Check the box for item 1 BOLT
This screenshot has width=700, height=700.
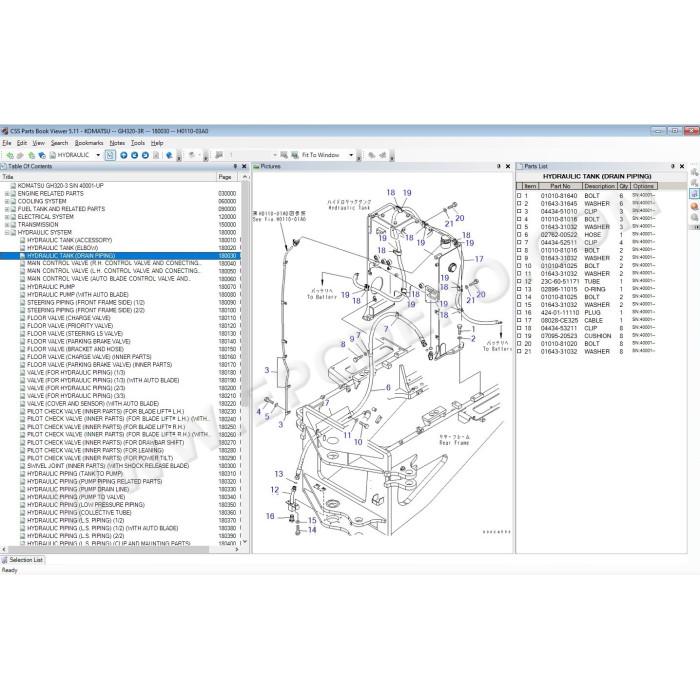(x=519, y=196)
